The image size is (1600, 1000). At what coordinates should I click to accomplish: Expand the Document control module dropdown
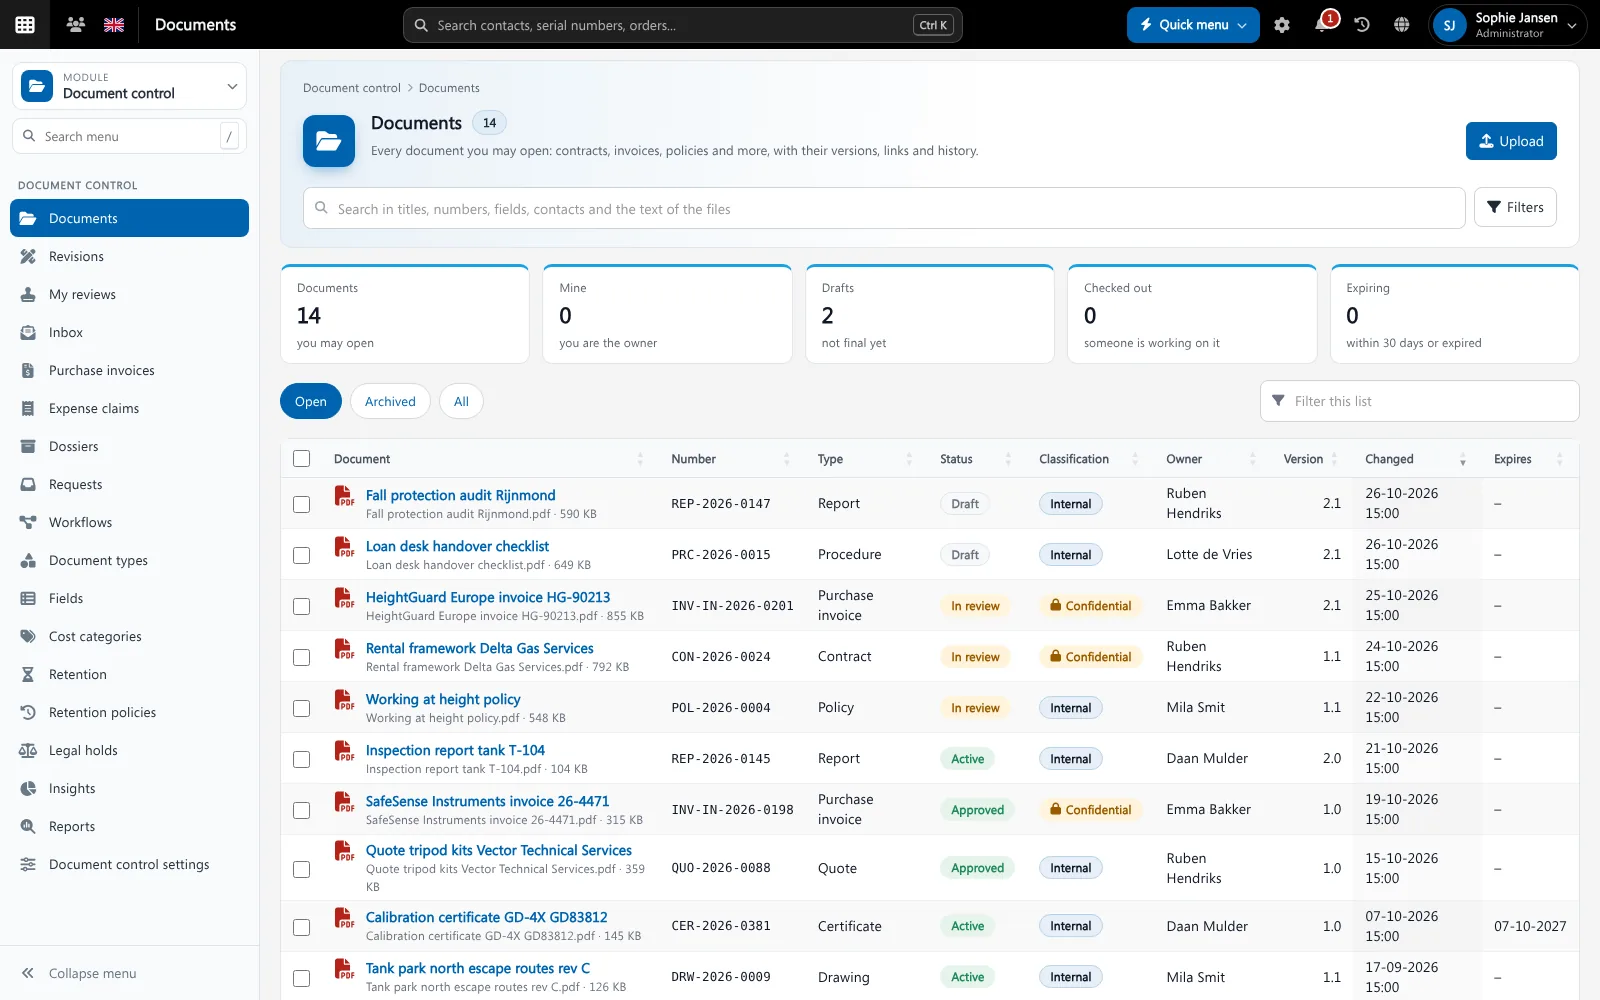[x=130, y=86]
